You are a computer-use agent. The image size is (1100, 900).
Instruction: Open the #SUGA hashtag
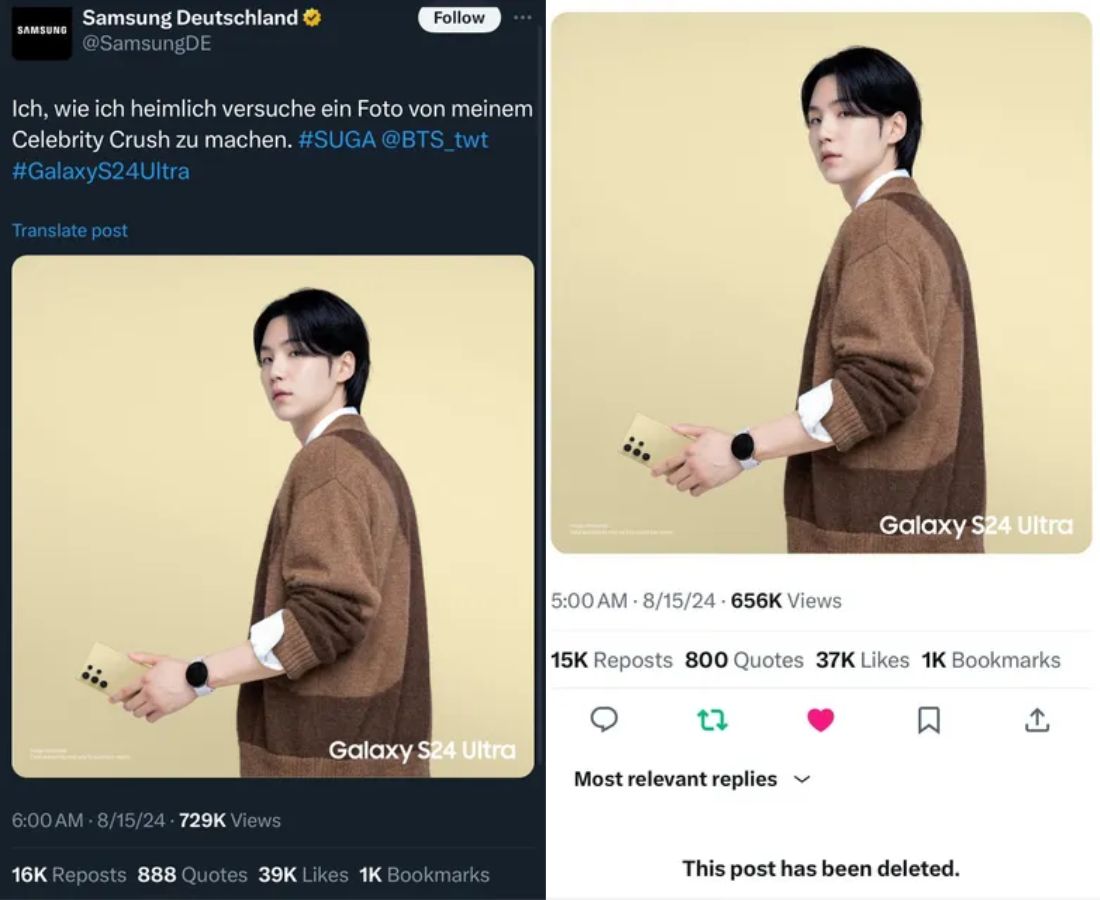[x=336, y=139]
